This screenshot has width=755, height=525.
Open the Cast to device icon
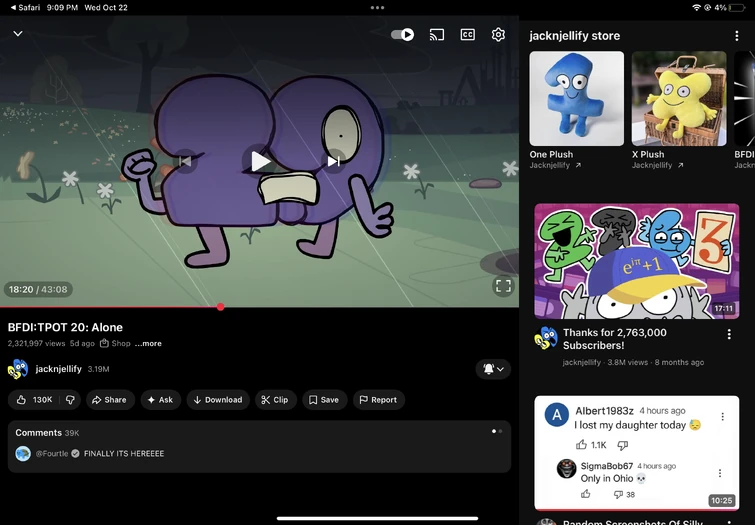437,35
